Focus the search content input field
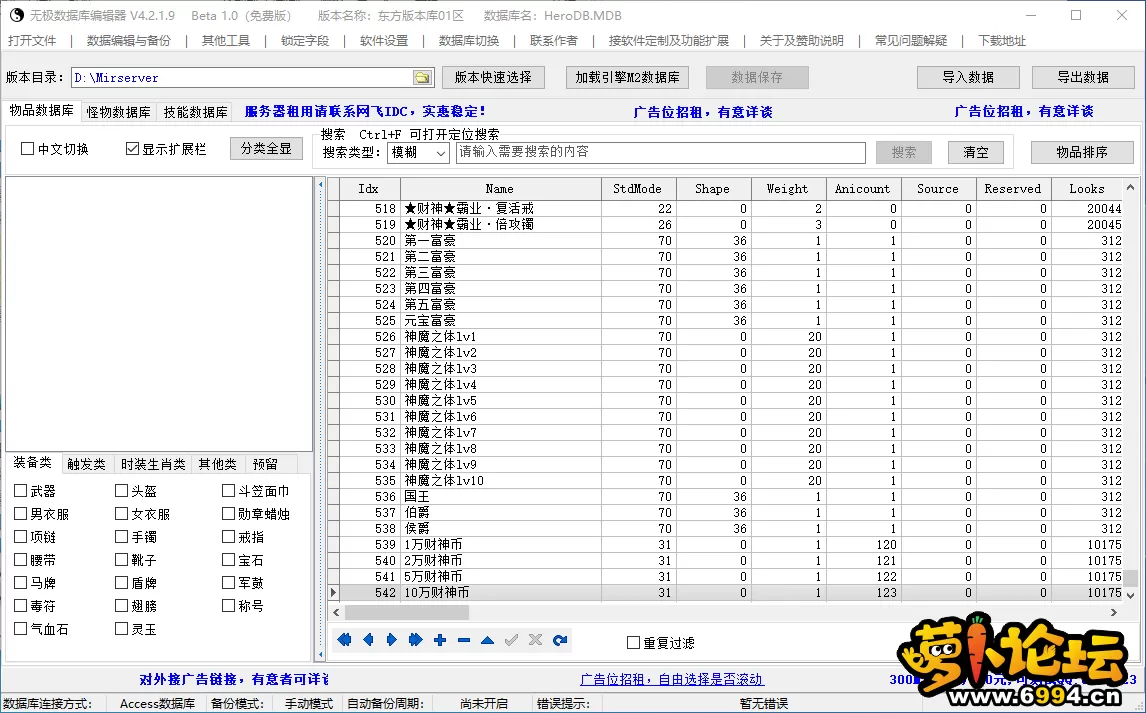The image size is (1146, 713). (661, 153)
